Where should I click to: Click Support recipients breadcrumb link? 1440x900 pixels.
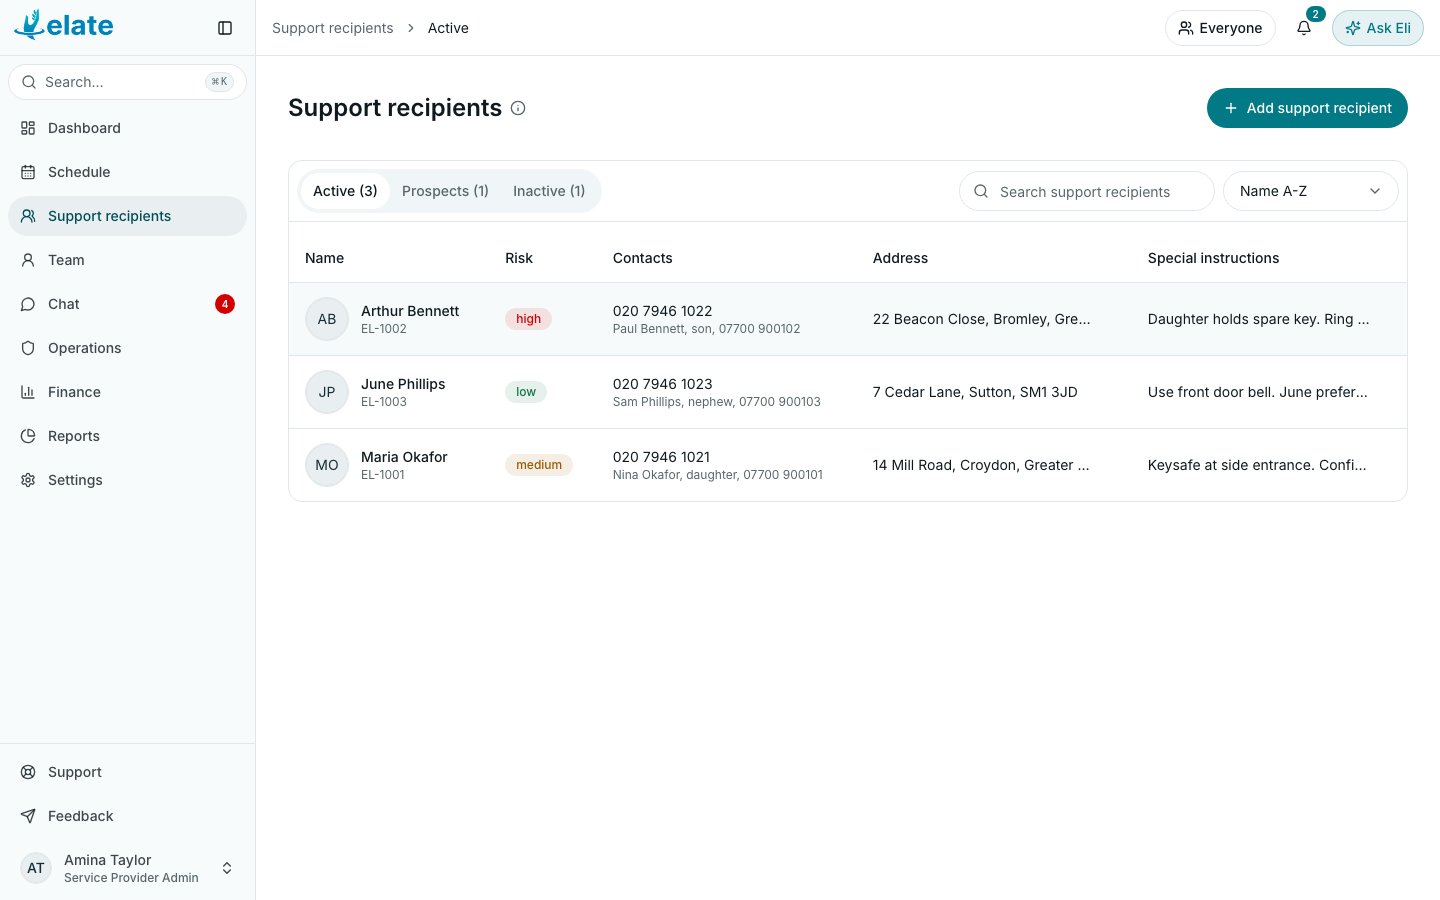[x=333, y=28]
